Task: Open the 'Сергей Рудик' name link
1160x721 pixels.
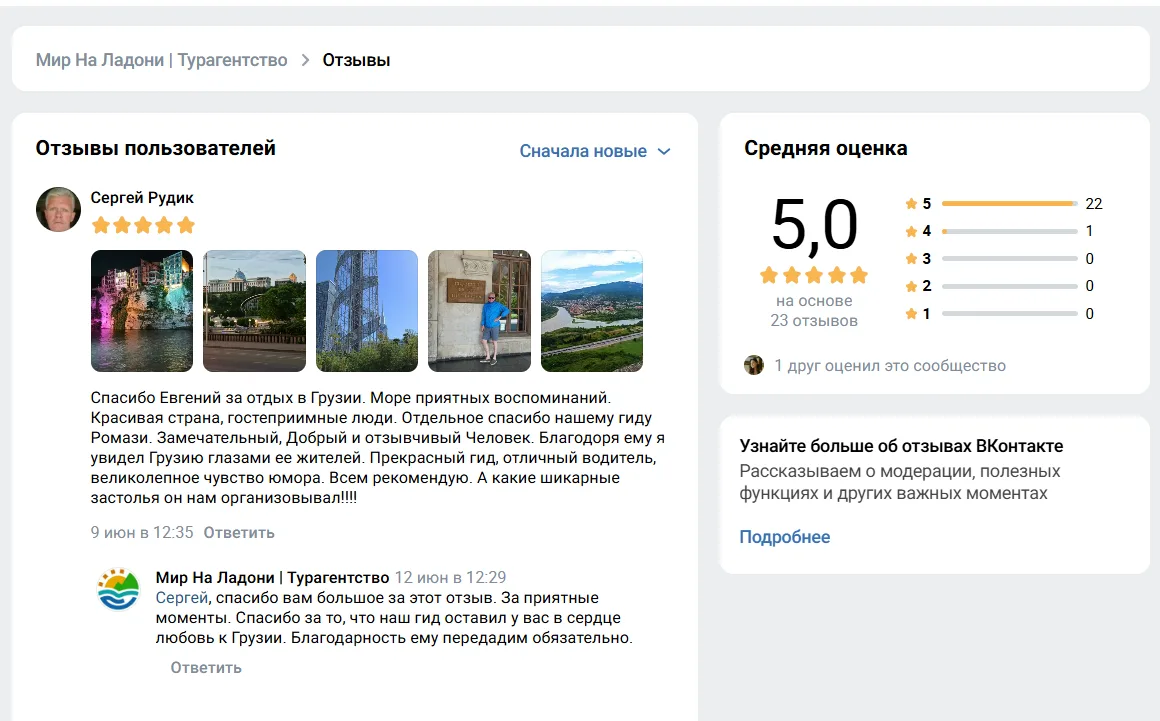Action: (142, 197)
